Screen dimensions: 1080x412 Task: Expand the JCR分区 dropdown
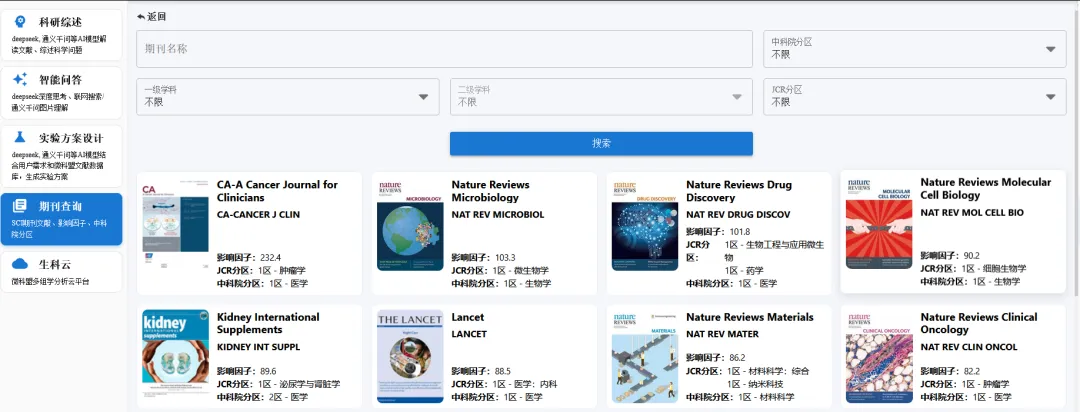tap(915, 96)
